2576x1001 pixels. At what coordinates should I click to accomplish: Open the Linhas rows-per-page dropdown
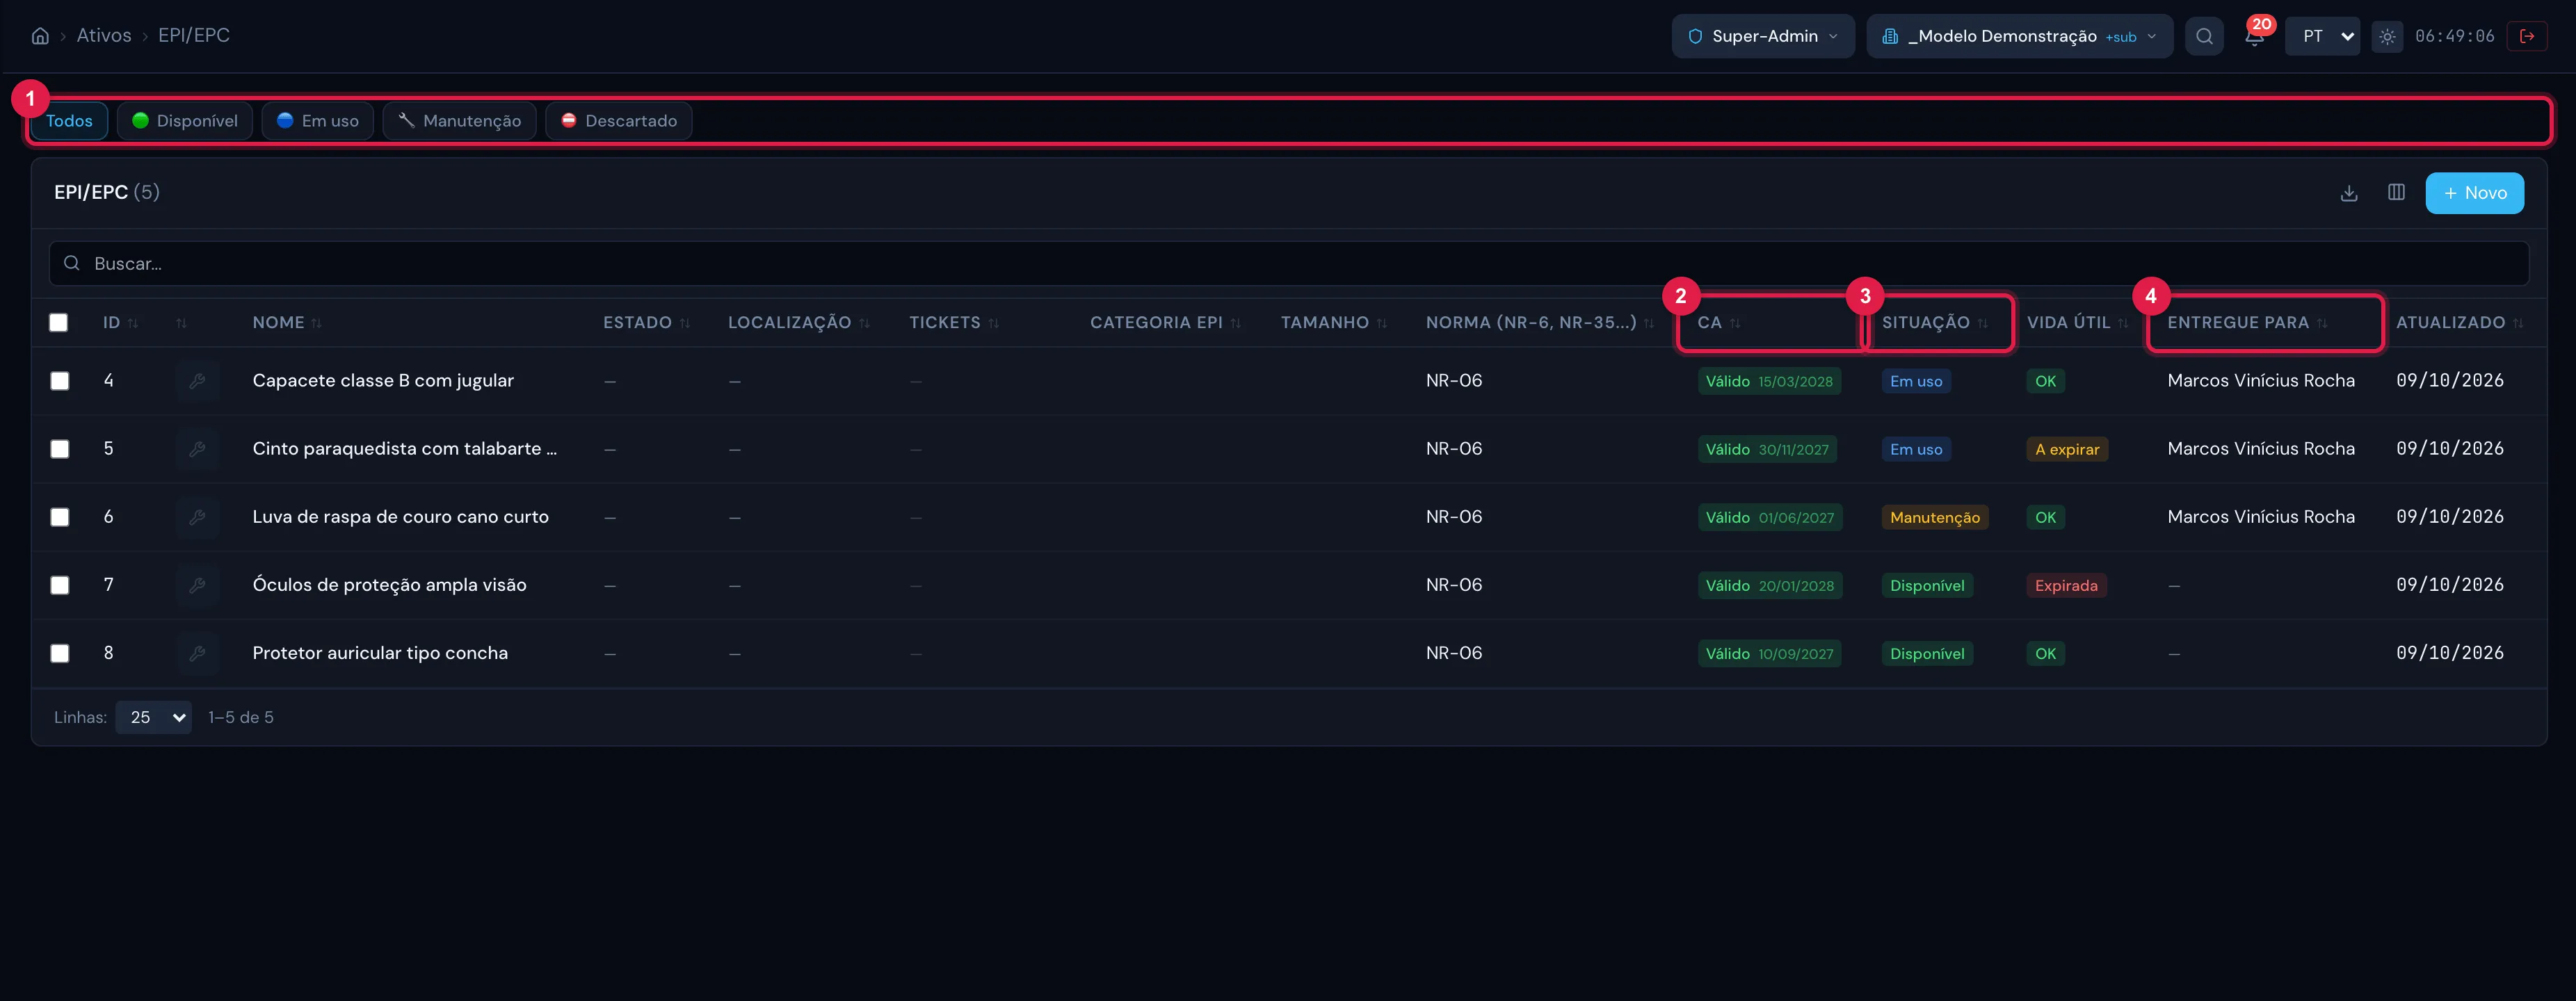pyautogui.click(x=154, y=718)
